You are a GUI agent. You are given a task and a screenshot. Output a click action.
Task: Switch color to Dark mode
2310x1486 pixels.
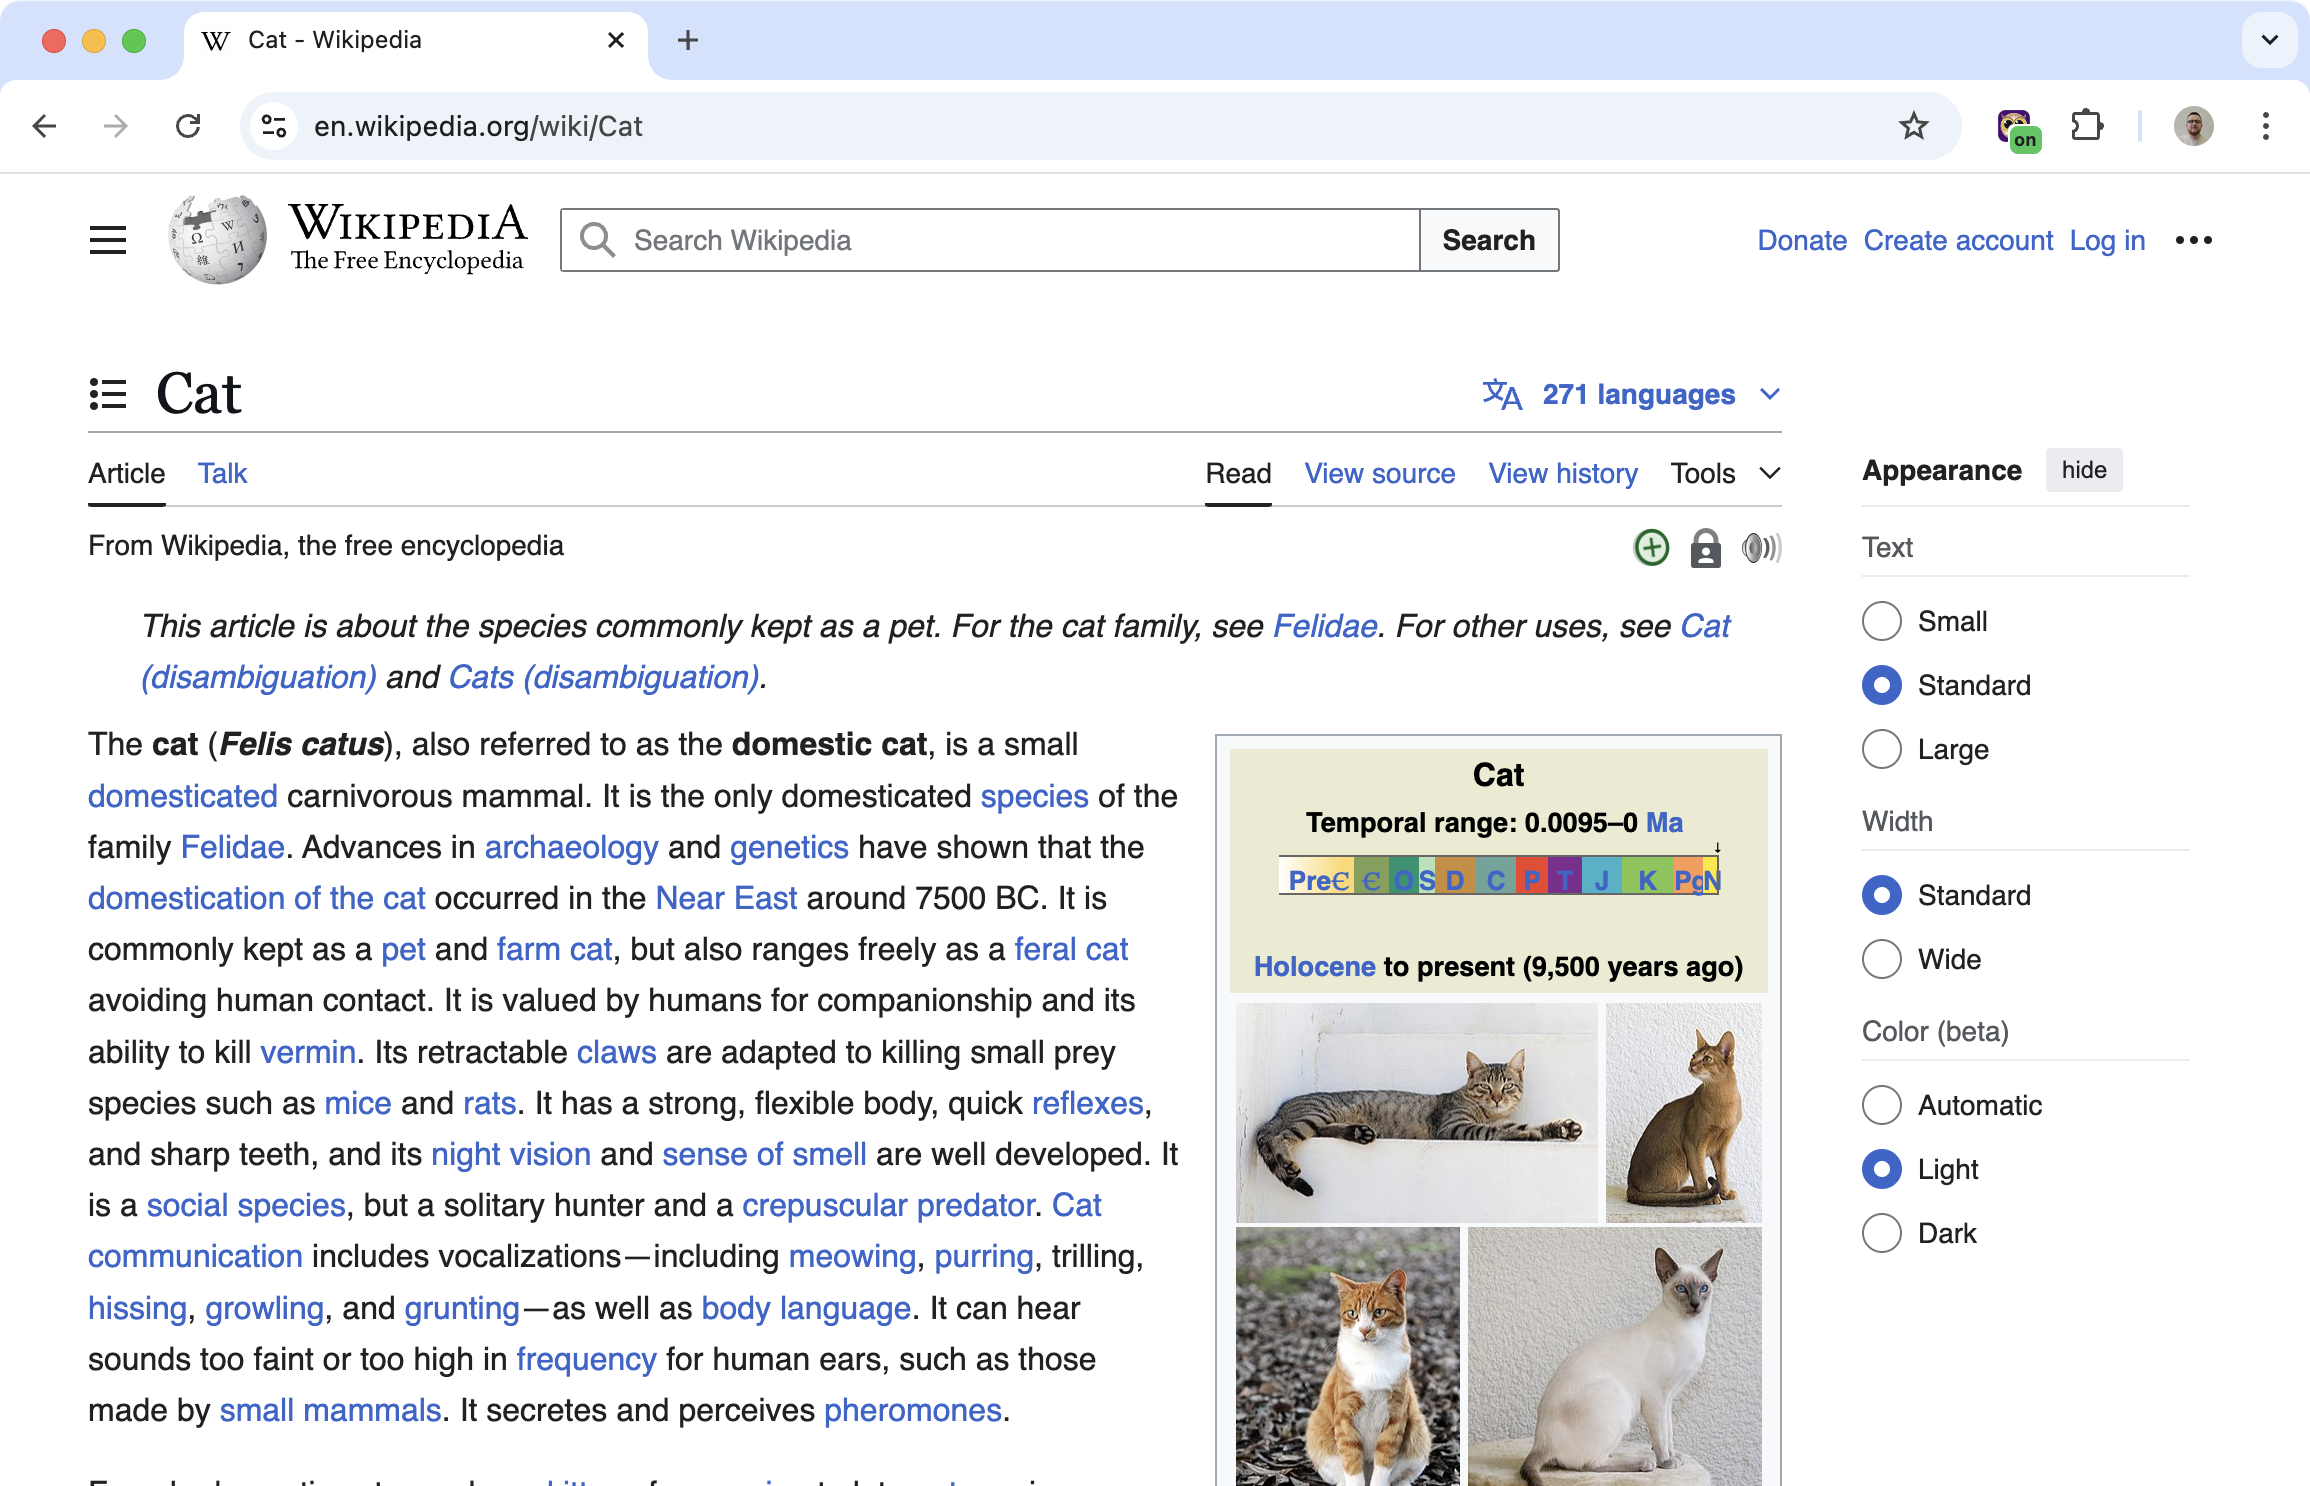1881,1233
